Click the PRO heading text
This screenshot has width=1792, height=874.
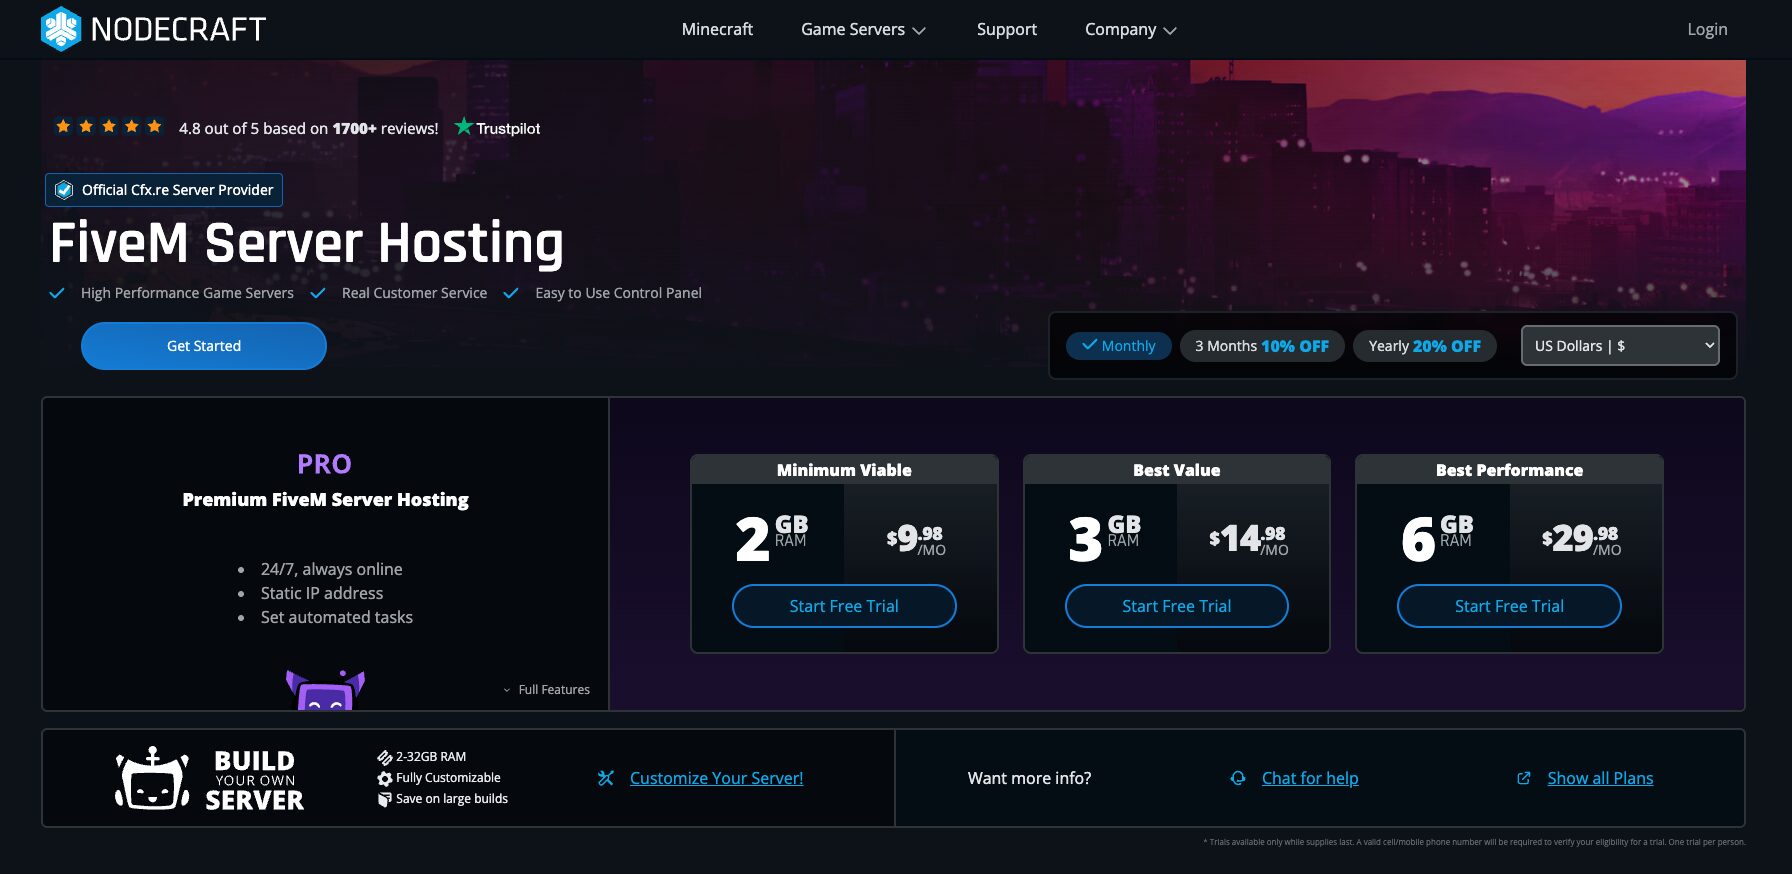(324, 464)
